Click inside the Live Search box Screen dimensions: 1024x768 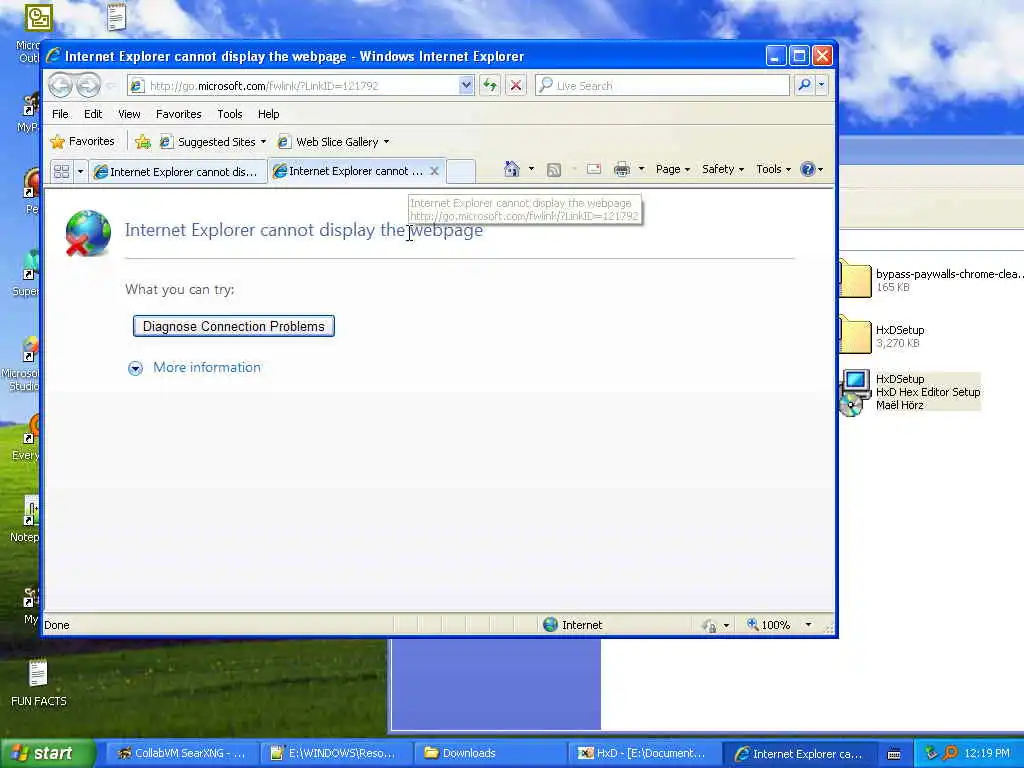coord(662,86)
